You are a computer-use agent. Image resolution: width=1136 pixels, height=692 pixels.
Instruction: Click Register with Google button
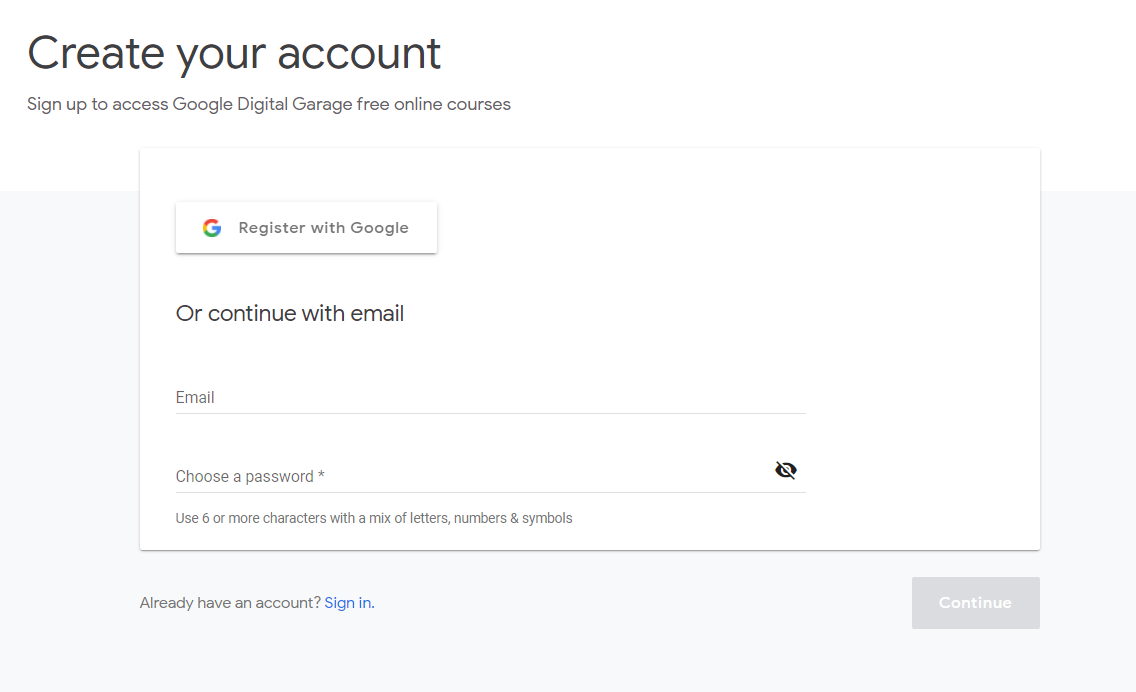pos(306,228)
